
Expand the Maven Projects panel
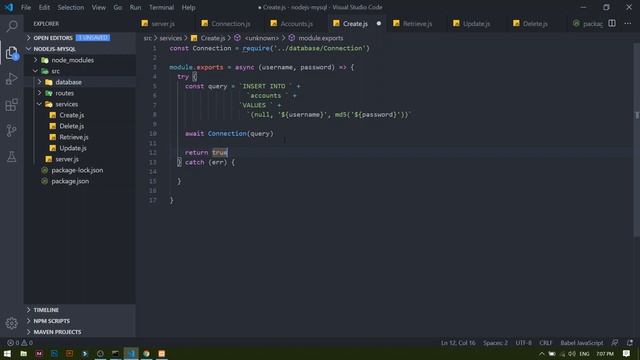pyautogui.click(x=80, y=332)
